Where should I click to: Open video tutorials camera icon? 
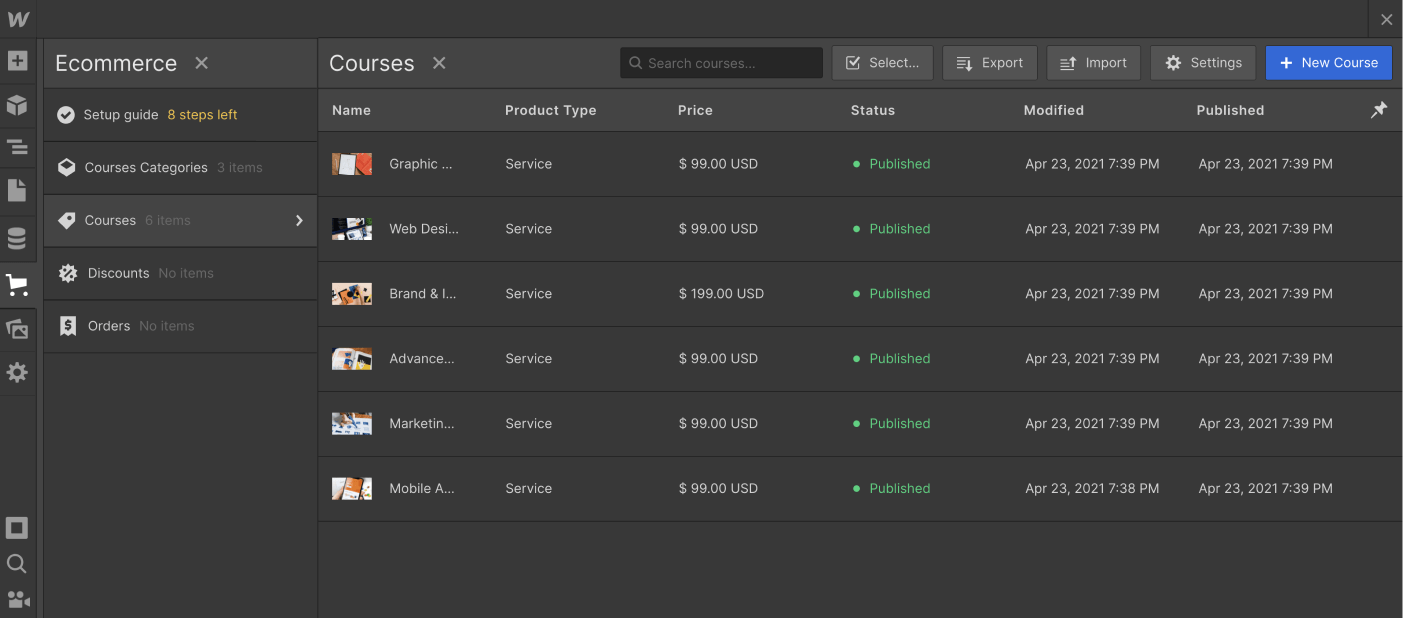18,599
